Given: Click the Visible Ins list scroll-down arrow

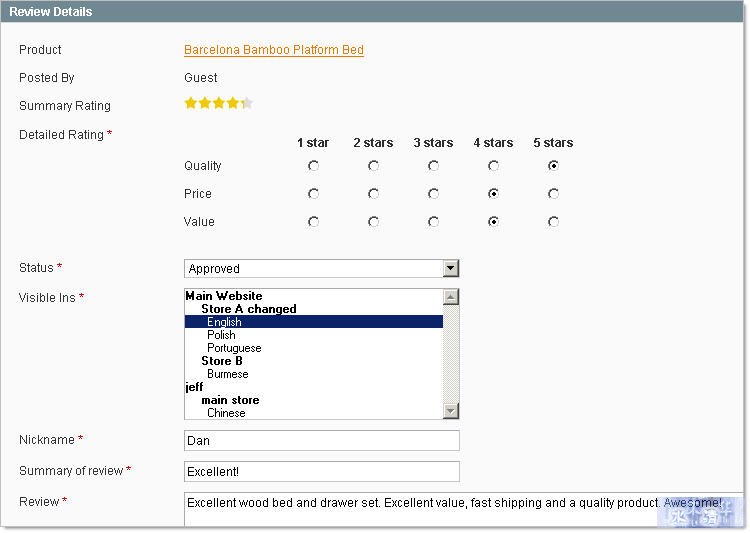Looking at the screenshot, I should [451, 411].
